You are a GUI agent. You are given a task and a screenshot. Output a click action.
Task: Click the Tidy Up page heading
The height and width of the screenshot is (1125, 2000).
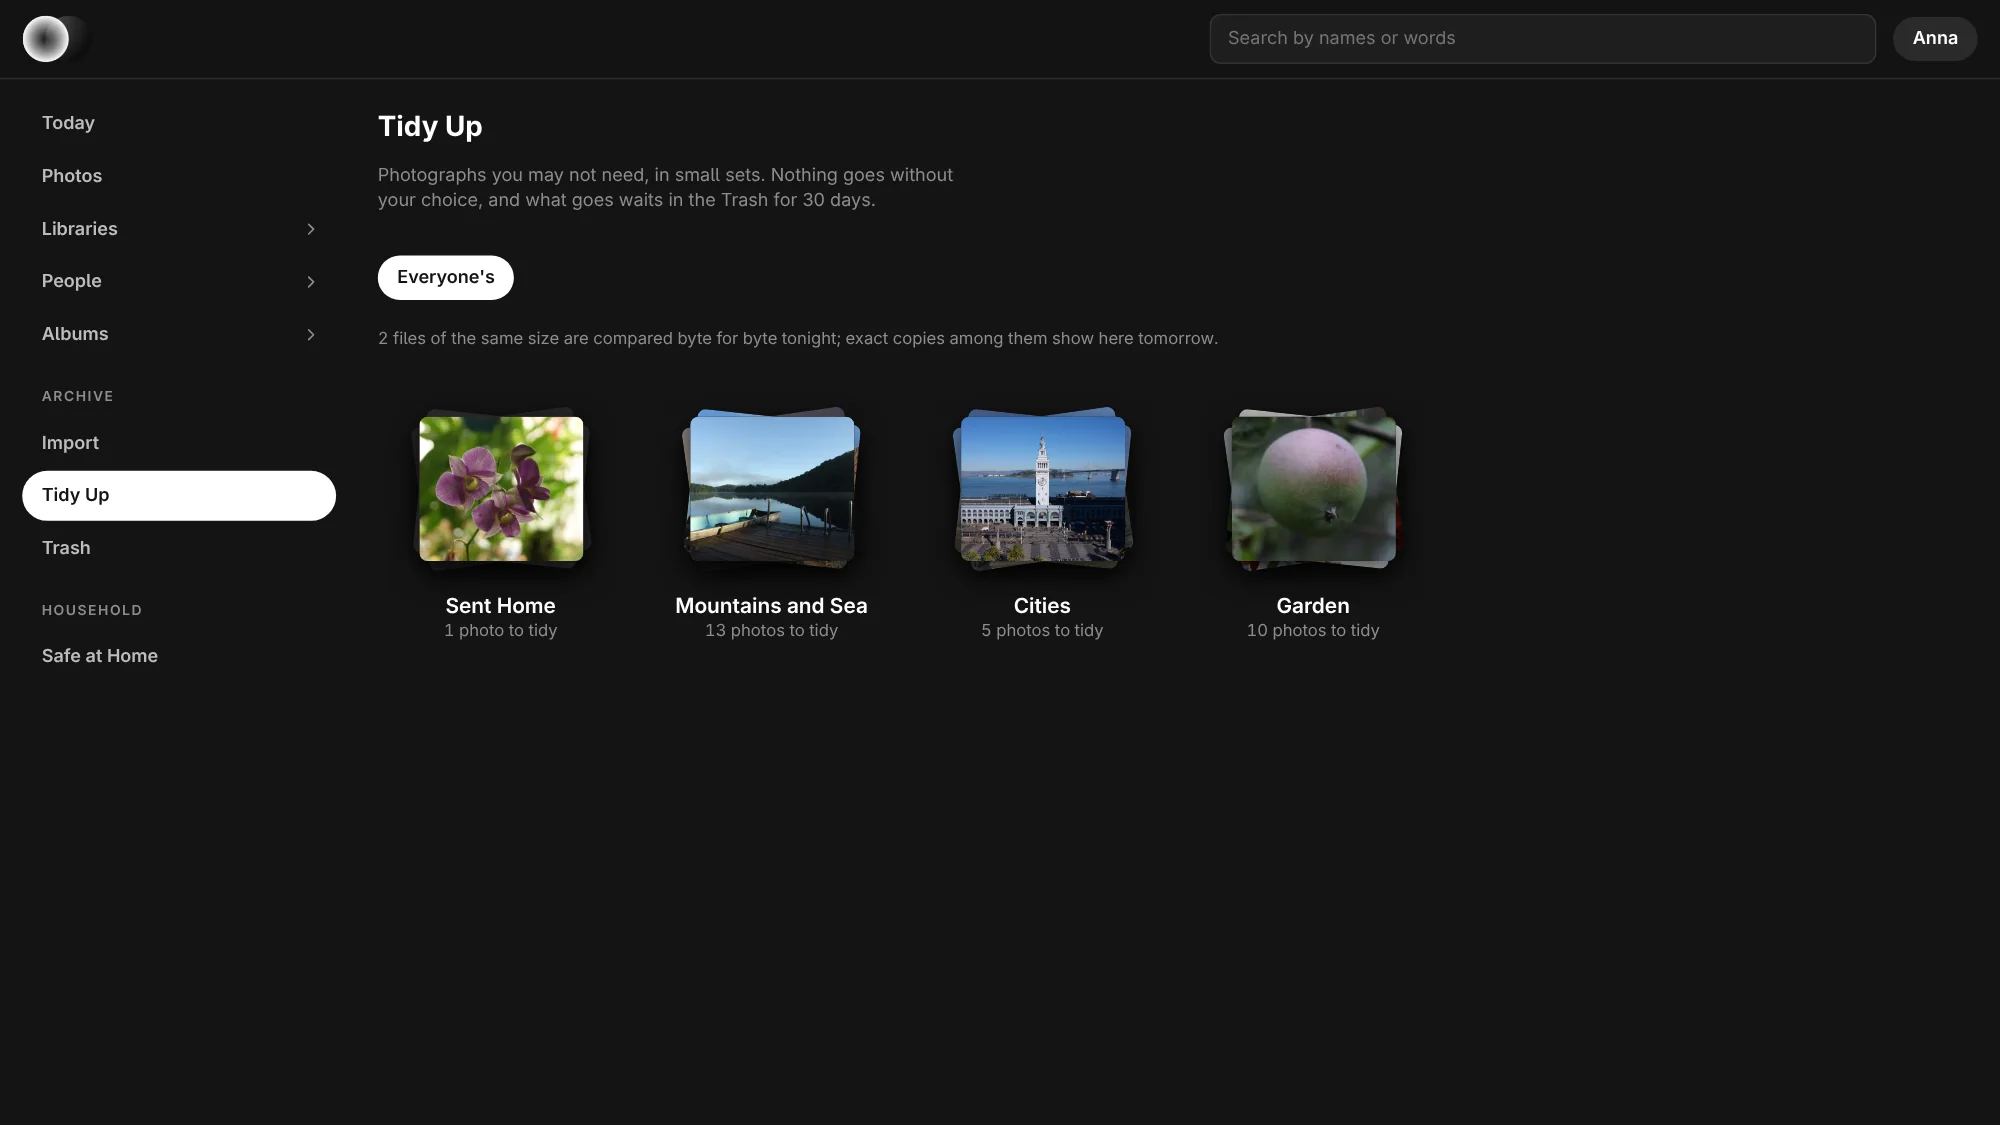coord(430,127)
